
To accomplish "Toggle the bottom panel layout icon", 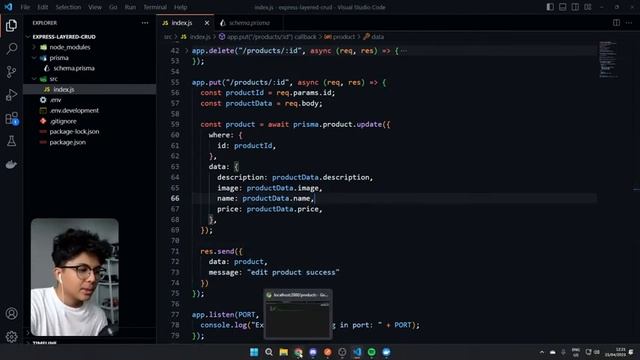I will coord(562,7).
